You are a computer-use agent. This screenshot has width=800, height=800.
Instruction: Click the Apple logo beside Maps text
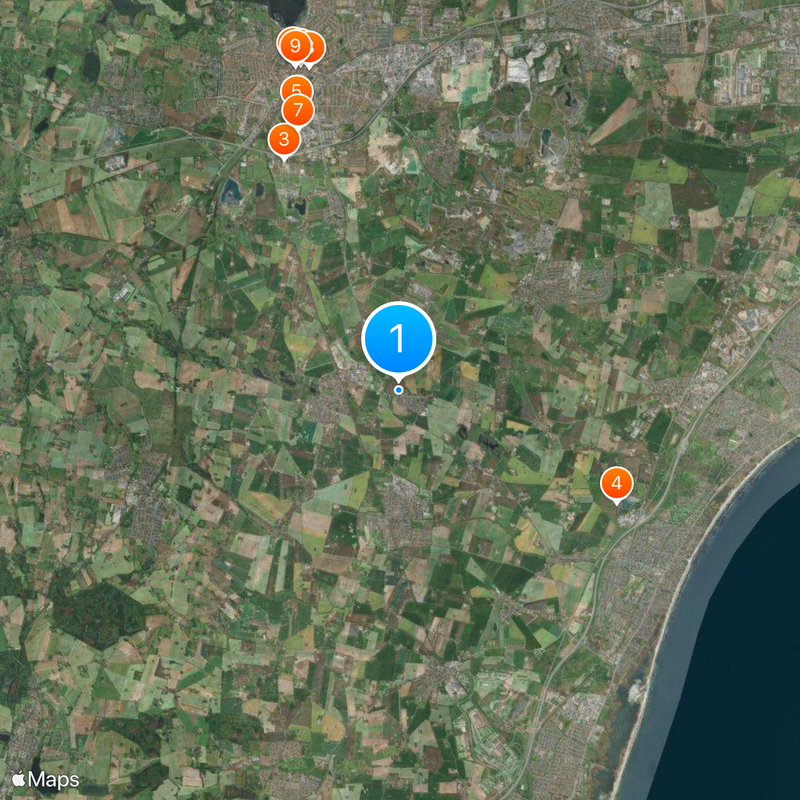click(x=18, y=779)
